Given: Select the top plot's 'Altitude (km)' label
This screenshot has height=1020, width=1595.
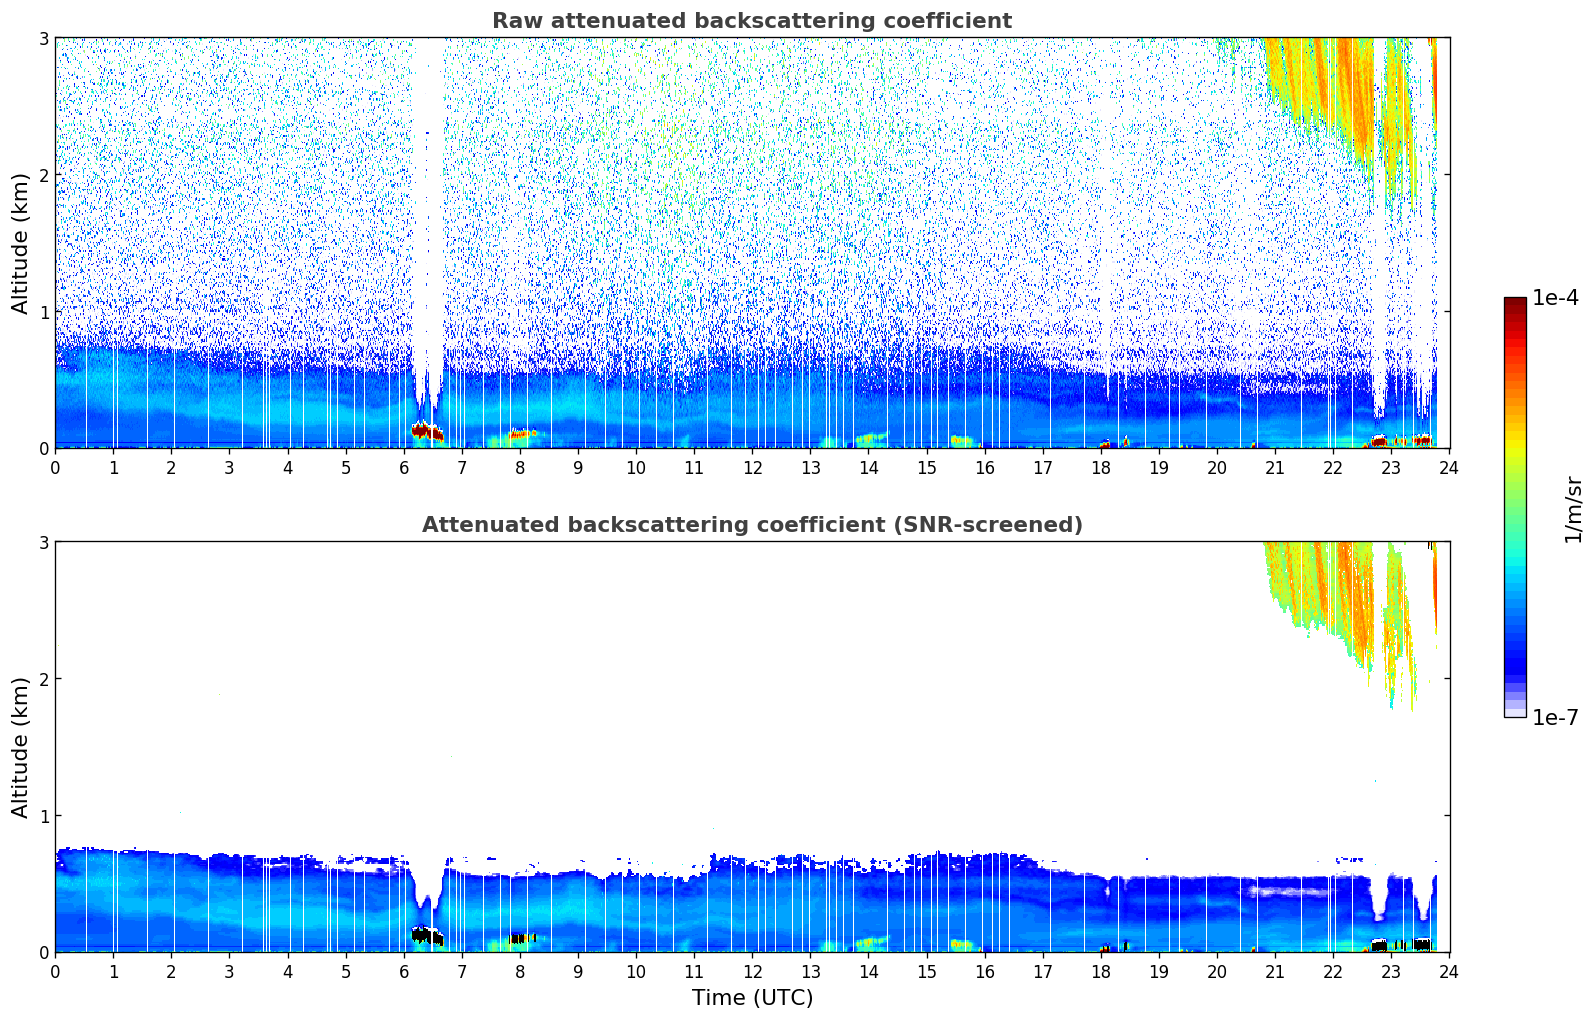Looking at the screenshot, I should tap(21, 243).
